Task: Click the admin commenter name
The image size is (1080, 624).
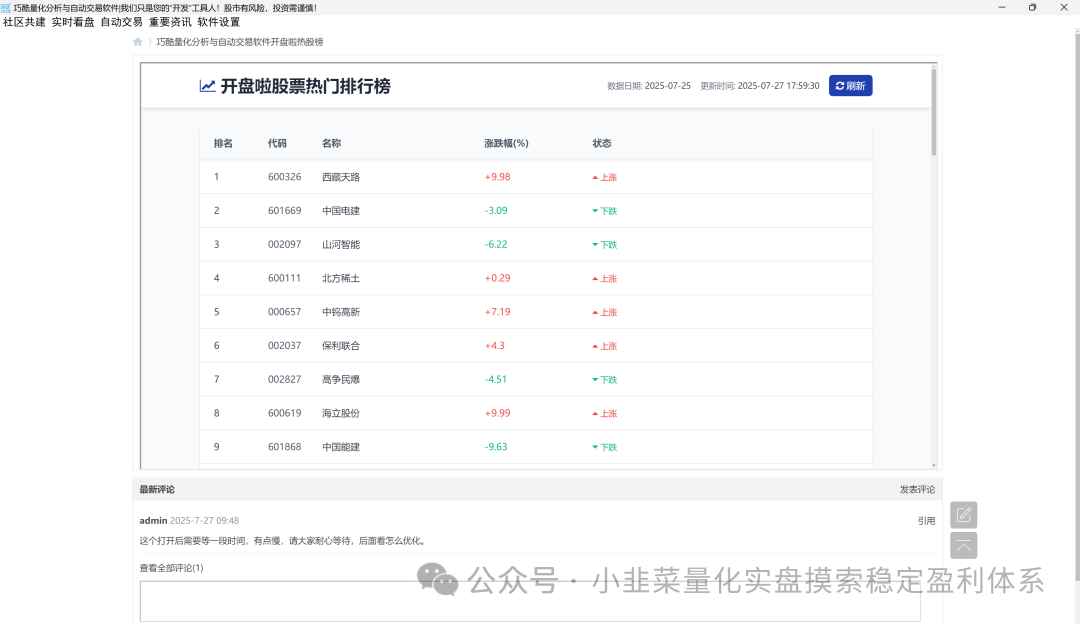Action: (x=153, y=521)
